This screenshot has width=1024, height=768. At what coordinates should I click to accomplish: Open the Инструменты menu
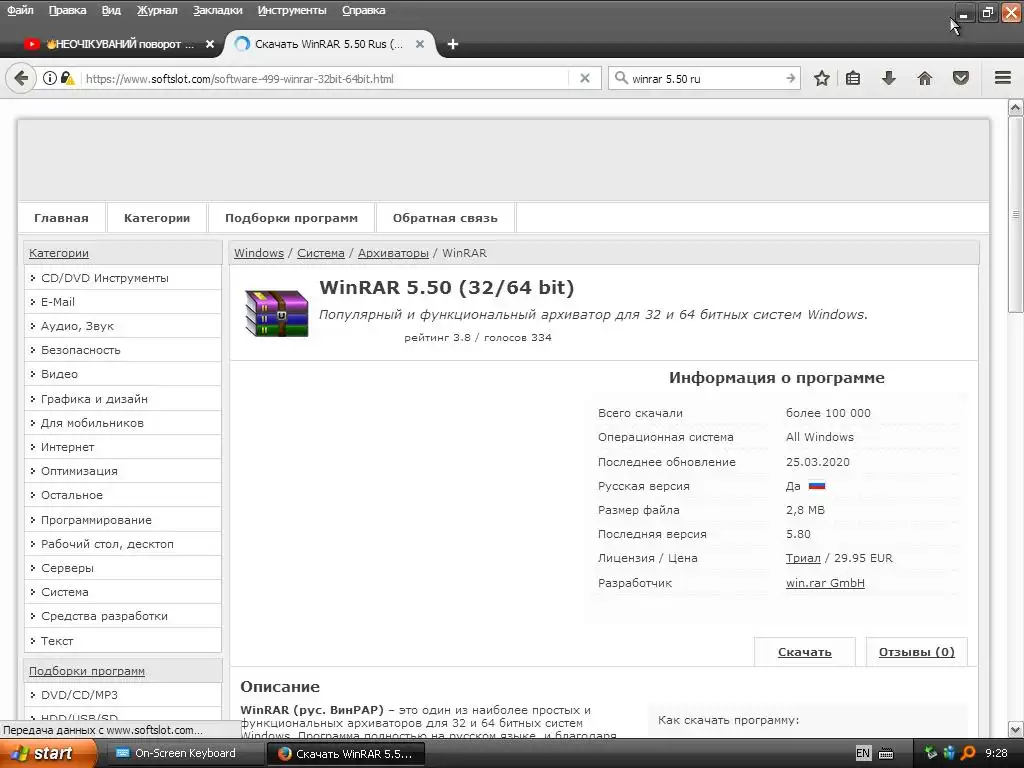tap(292, 10)
